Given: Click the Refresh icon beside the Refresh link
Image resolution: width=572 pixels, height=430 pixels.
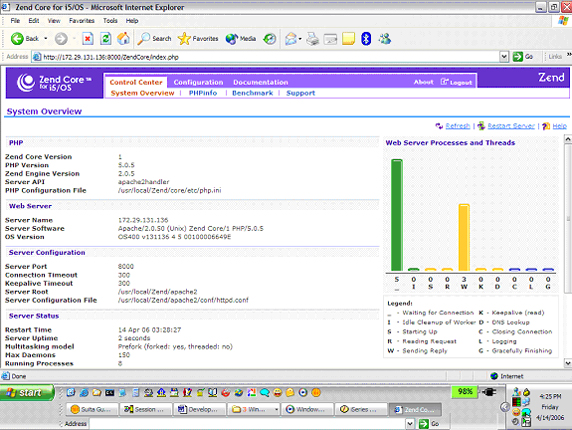Looking at the screenshot, I should (x=439, y=126).
